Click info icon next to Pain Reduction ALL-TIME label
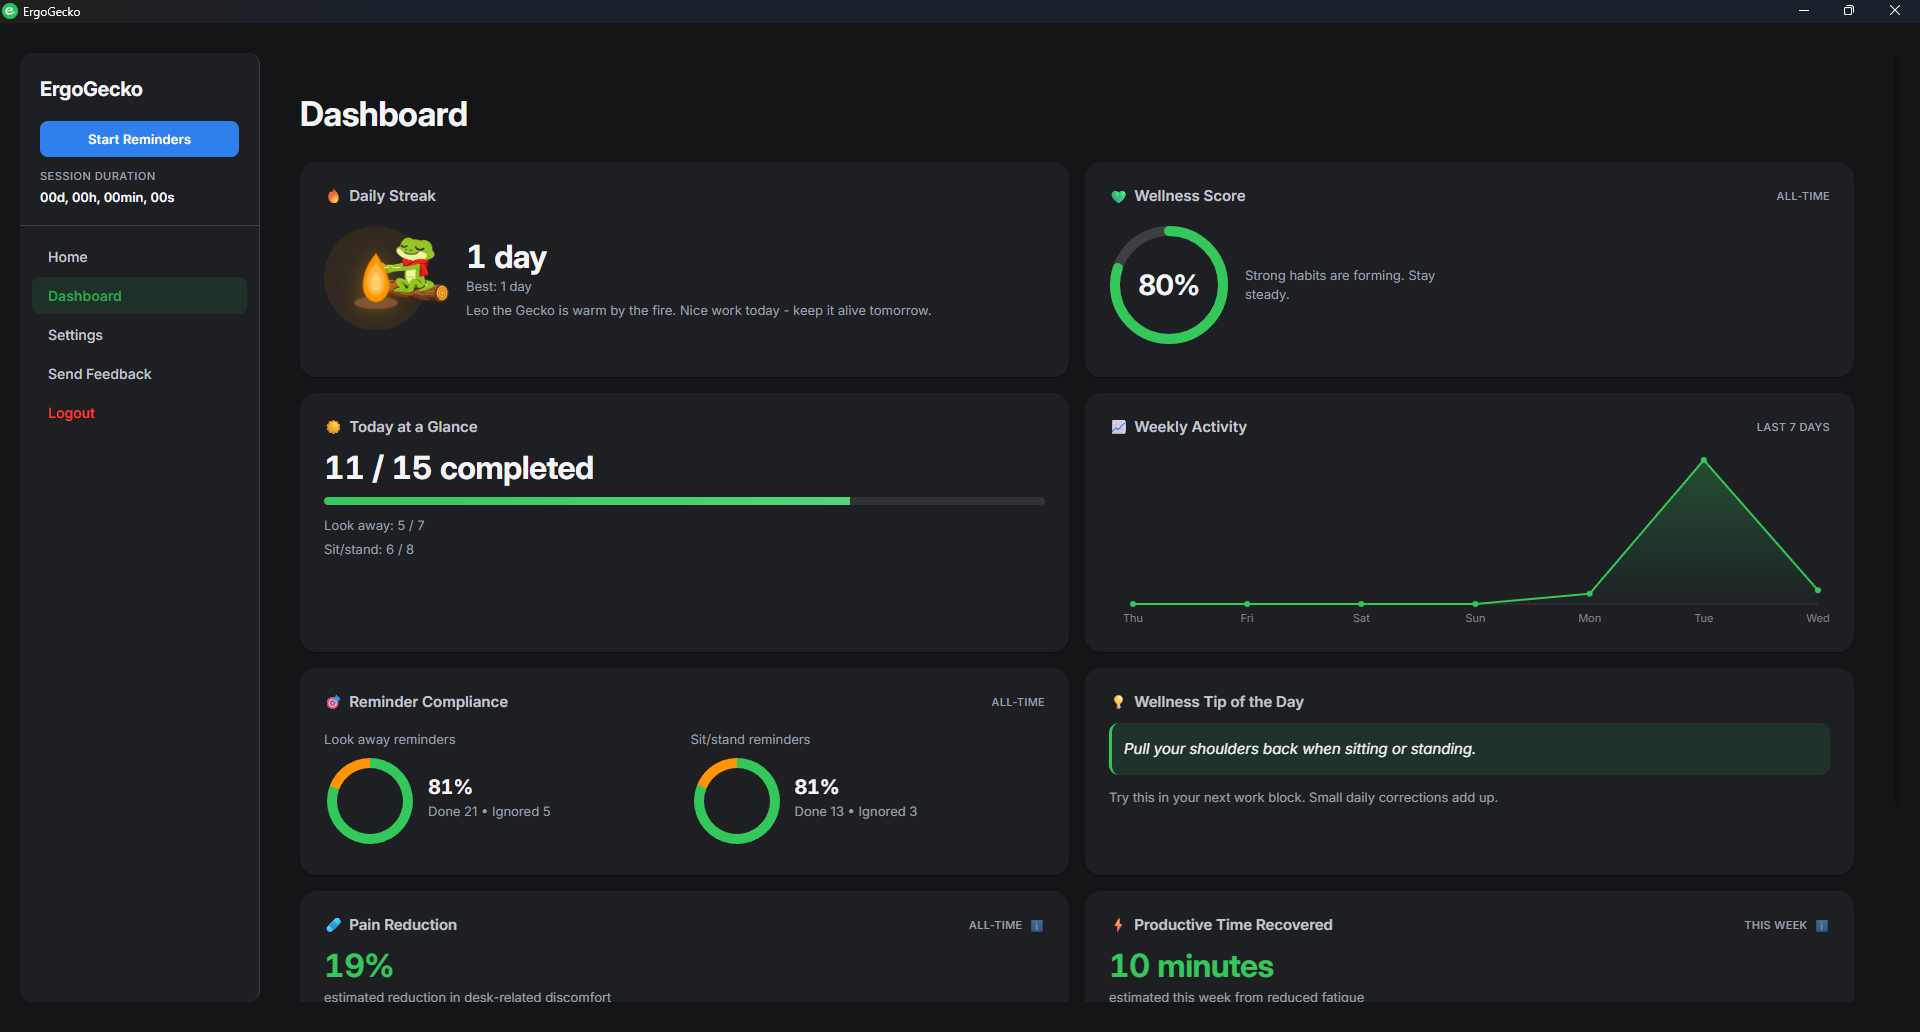This screenshot has height=1032, width=1920. [1038, 925]
